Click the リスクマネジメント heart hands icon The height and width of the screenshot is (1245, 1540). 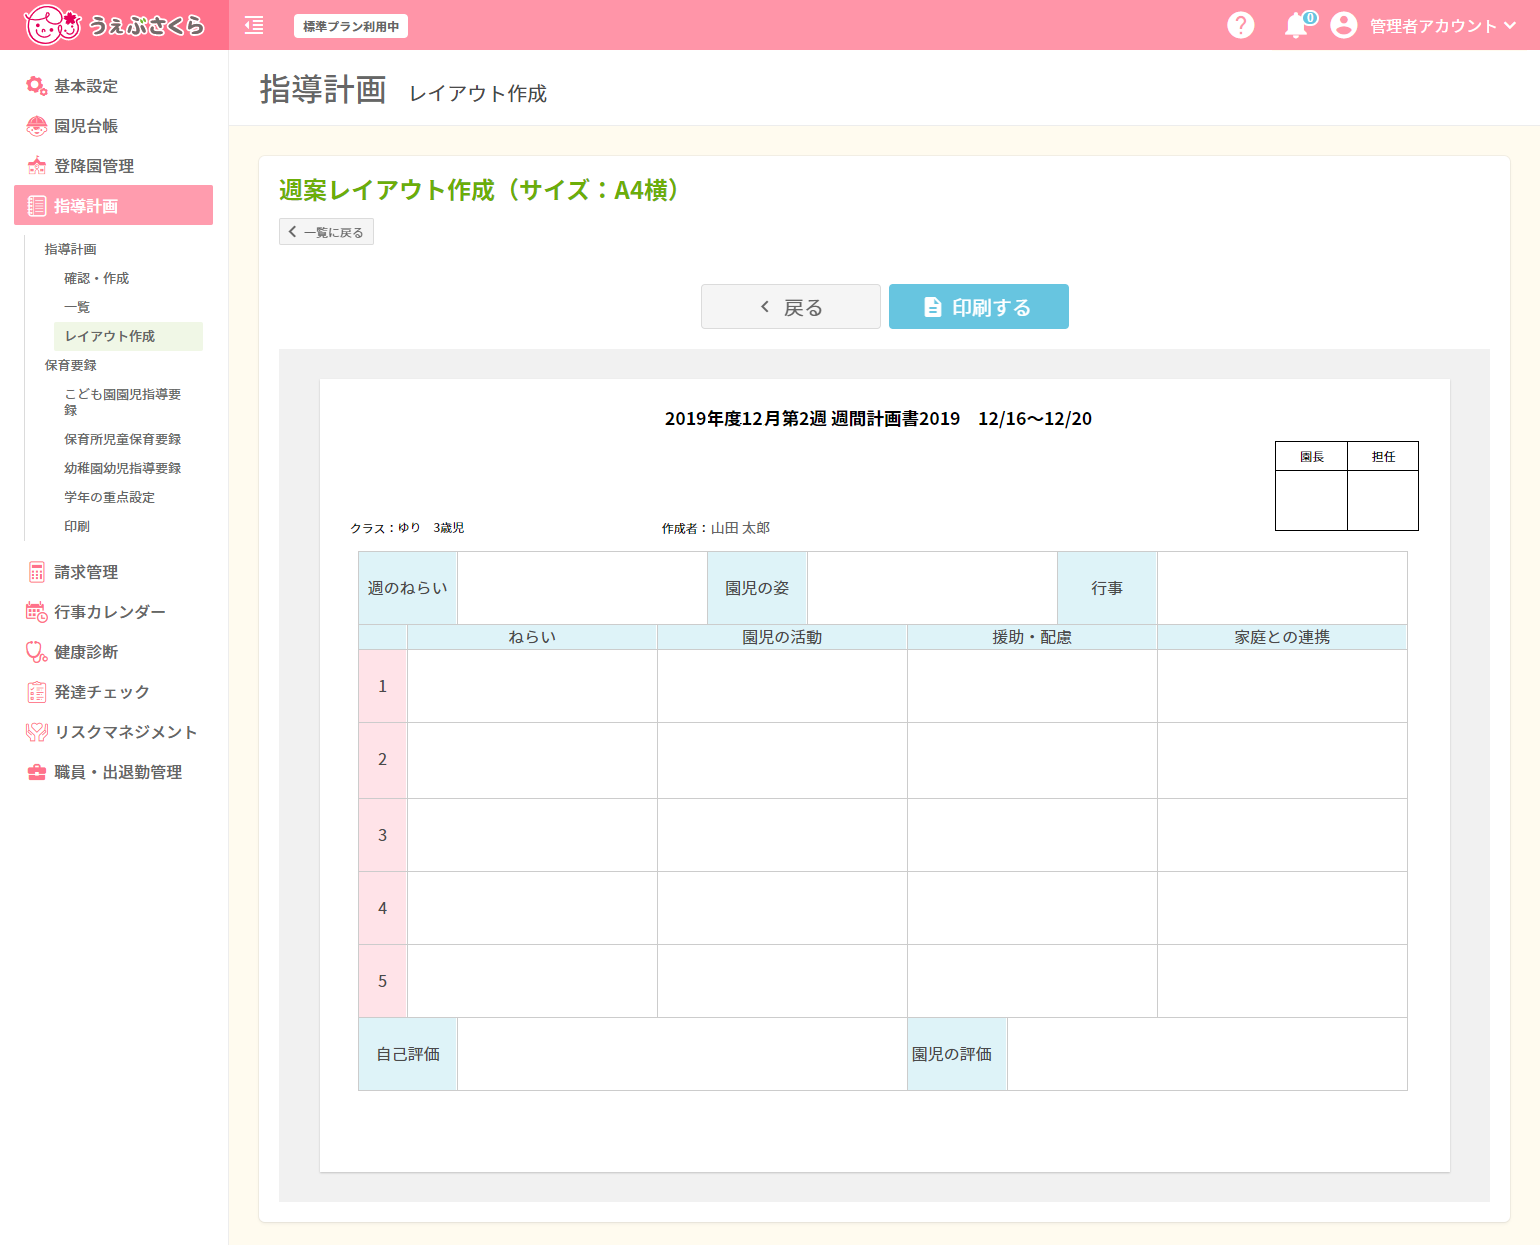(x=37, y=732)
